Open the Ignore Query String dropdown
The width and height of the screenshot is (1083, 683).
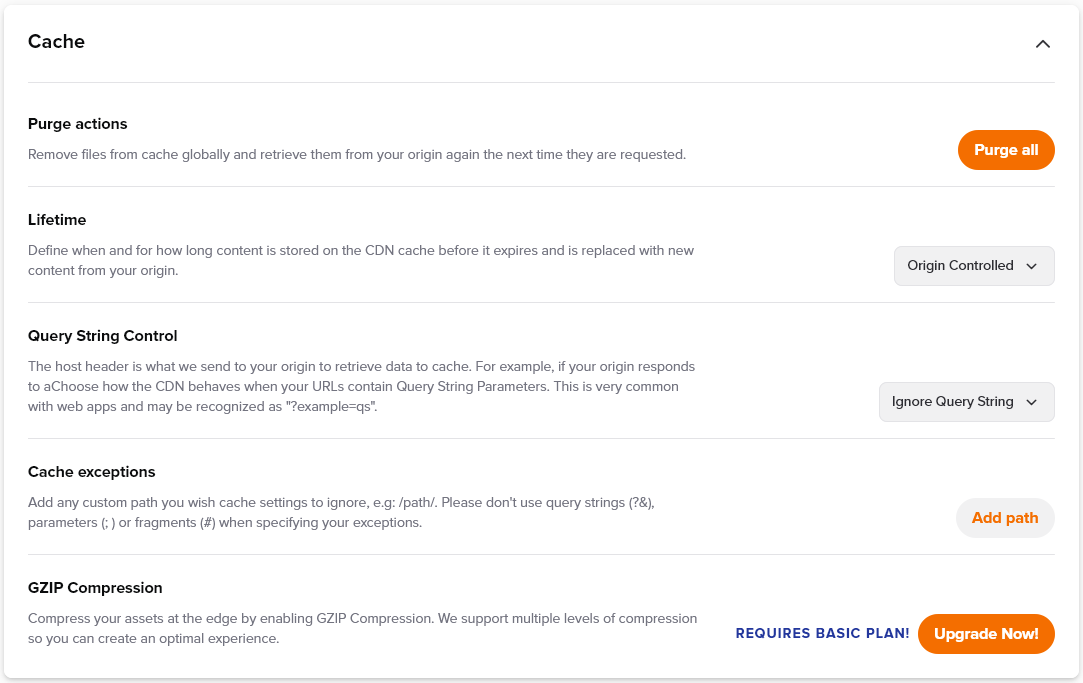(966, 402)
